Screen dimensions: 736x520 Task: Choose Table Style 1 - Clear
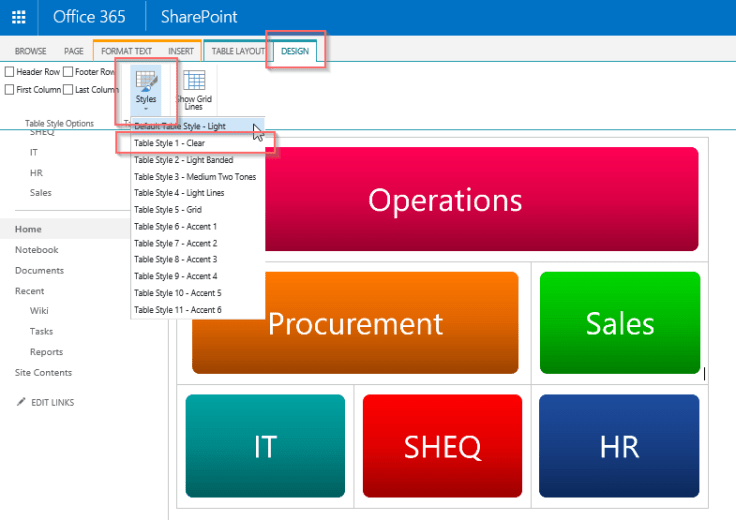[170, 144]
